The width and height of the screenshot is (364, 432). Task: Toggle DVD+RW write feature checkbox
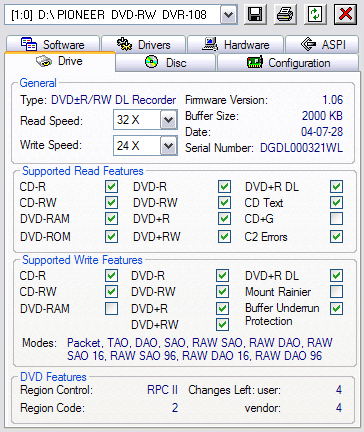coord(222,324)
